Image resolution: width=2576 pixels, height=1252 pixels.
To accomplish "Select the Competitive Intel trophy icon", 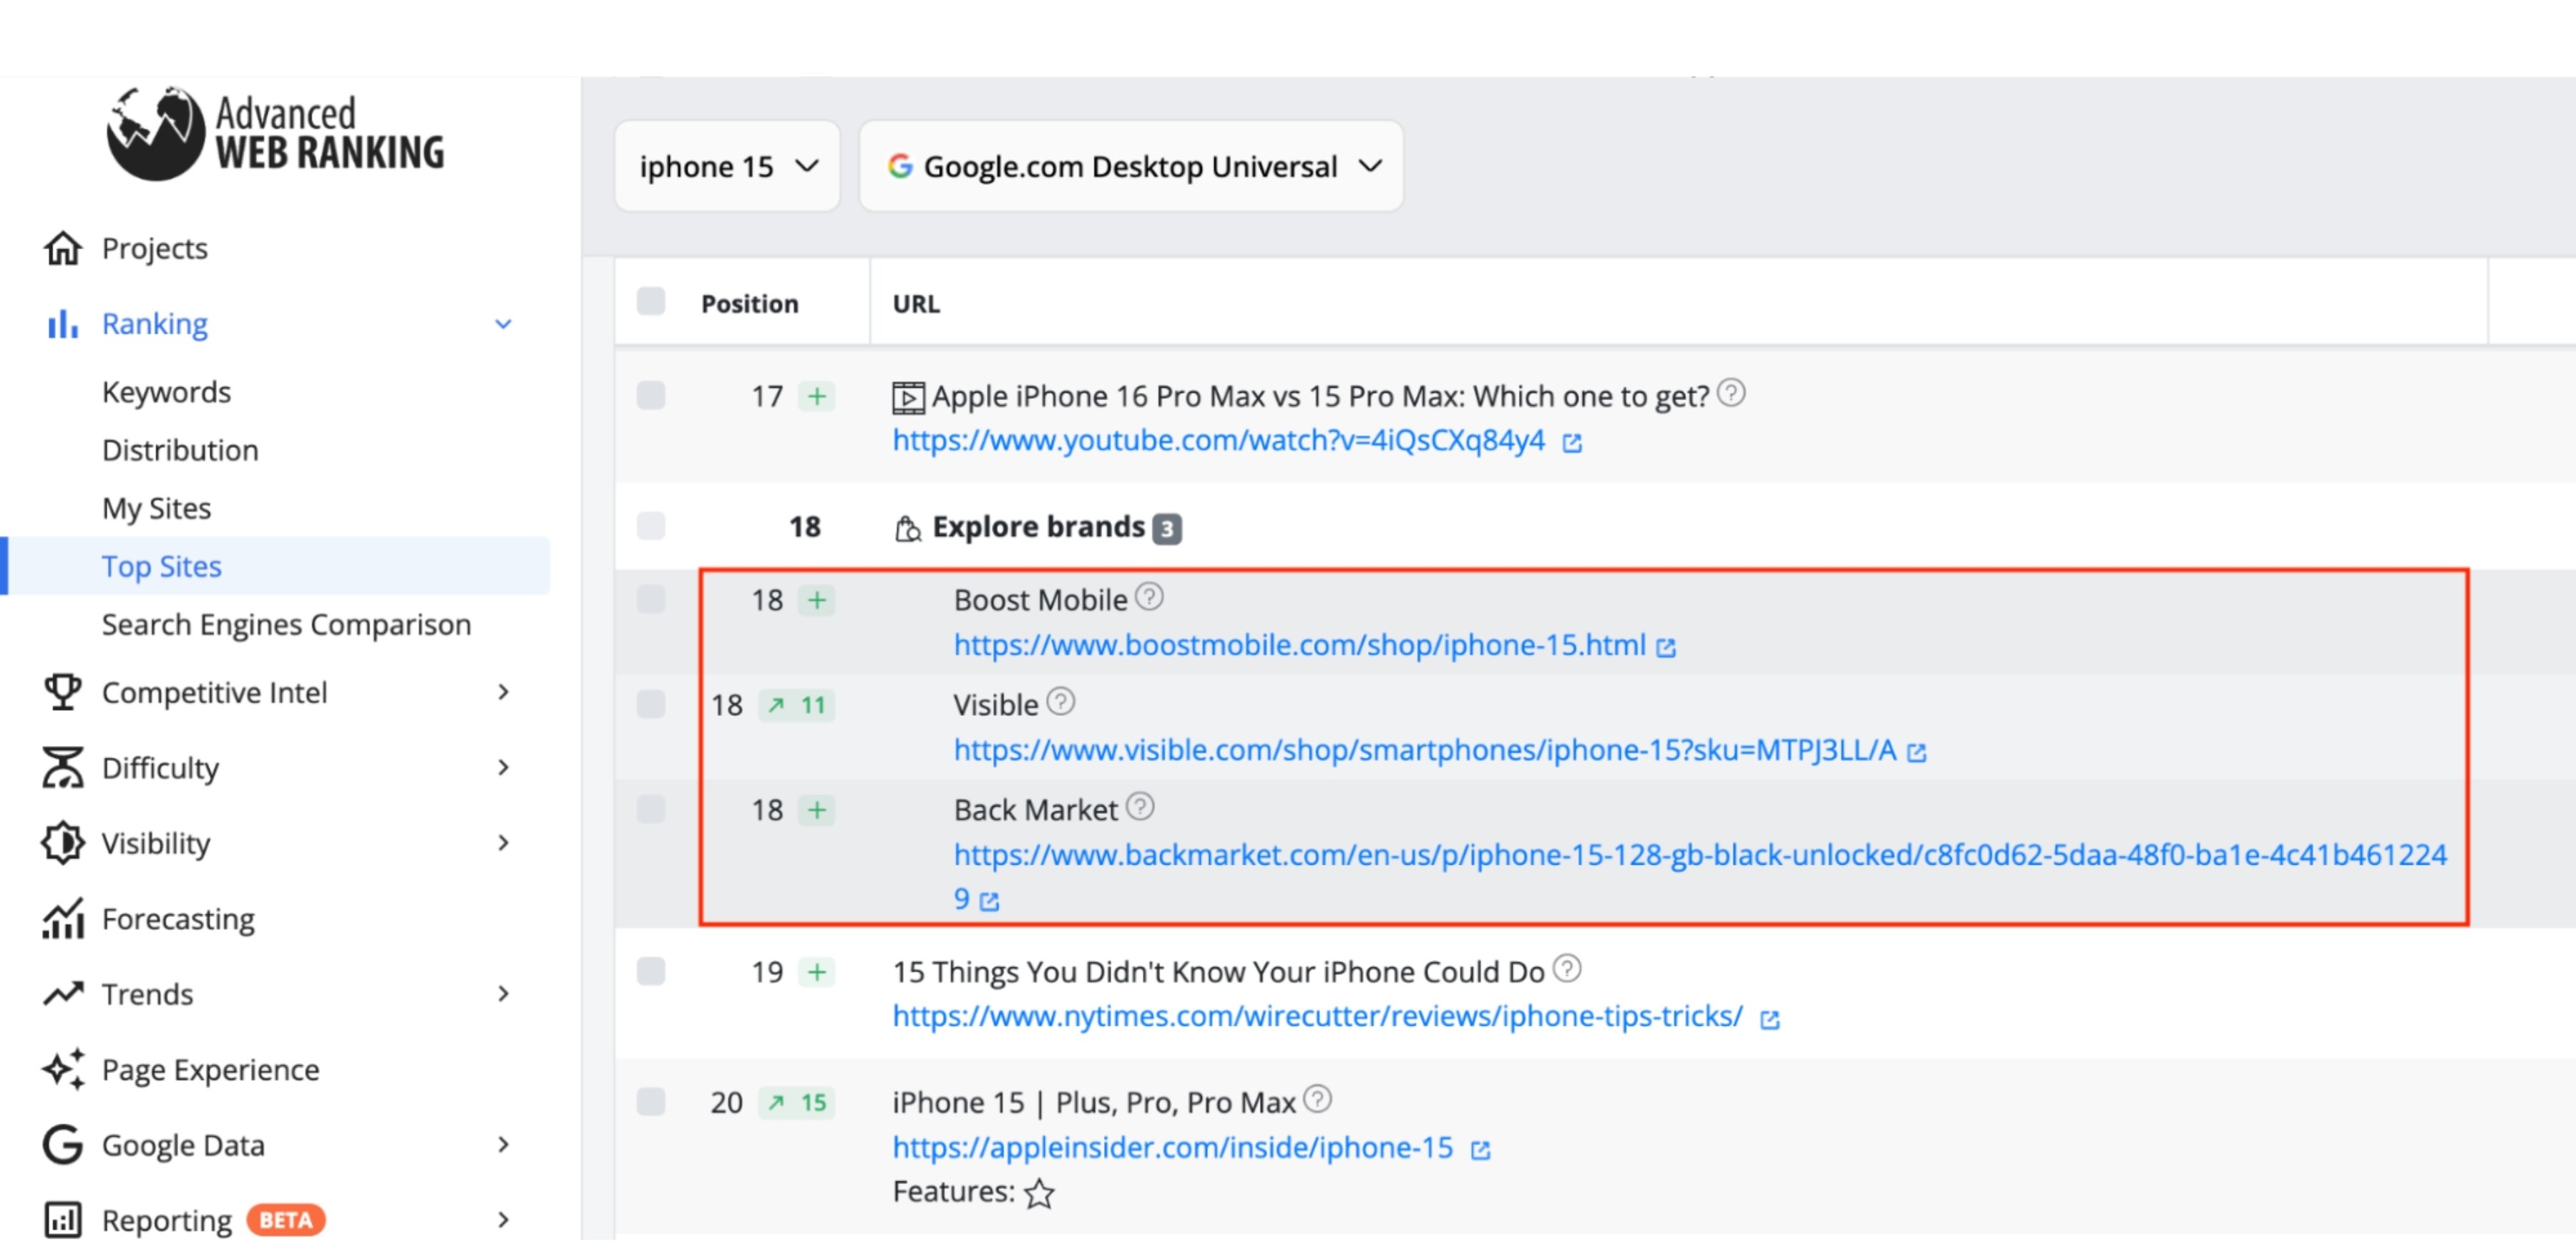I will [63, 692].
